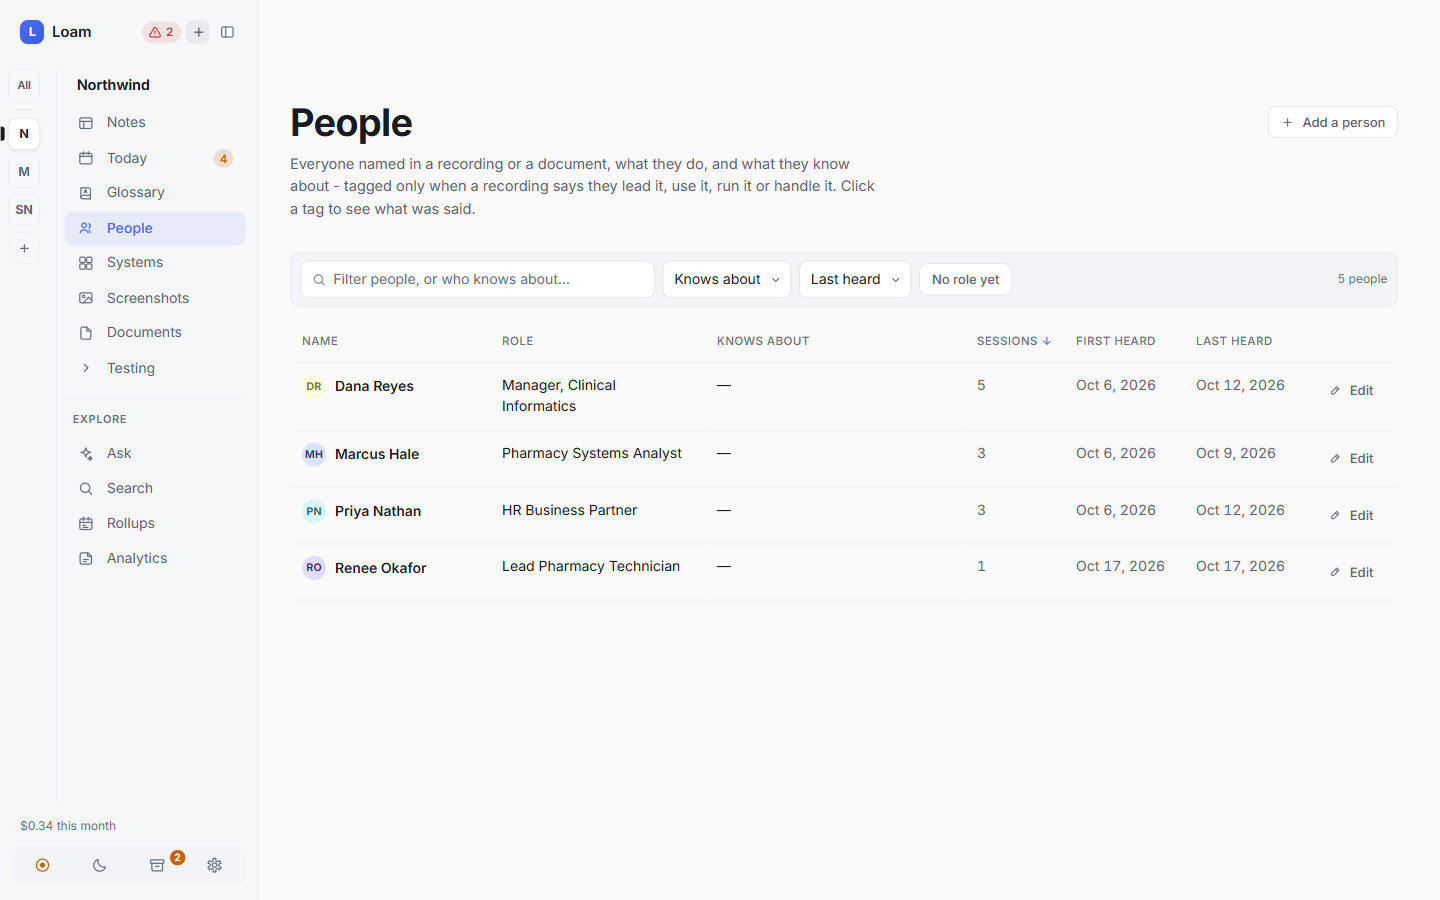Image resolution: width=1440 pixels, height=900 pixels.
Task: Open Rollups under Explore
Action: (155, 524)
